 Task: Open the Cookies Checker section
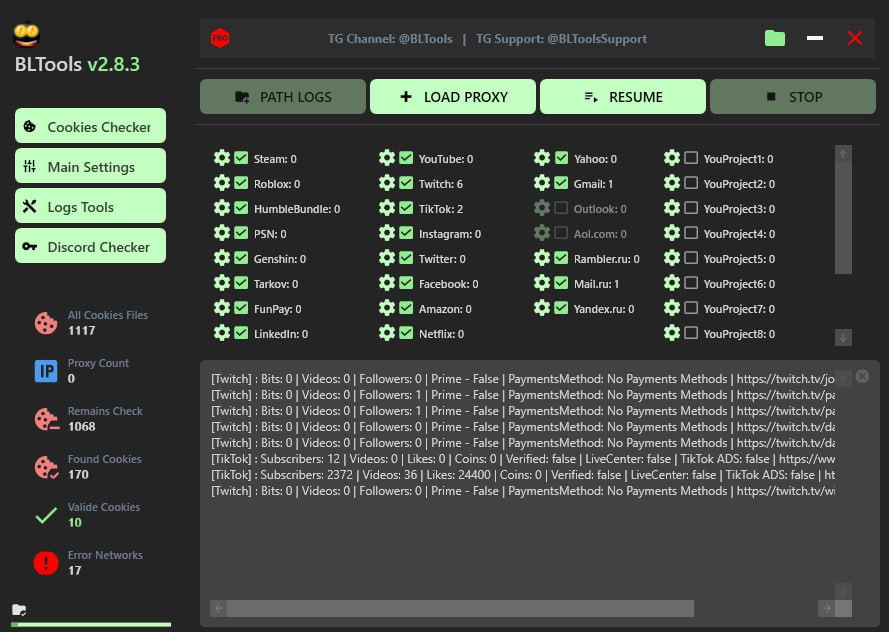[x=90, y=127]
